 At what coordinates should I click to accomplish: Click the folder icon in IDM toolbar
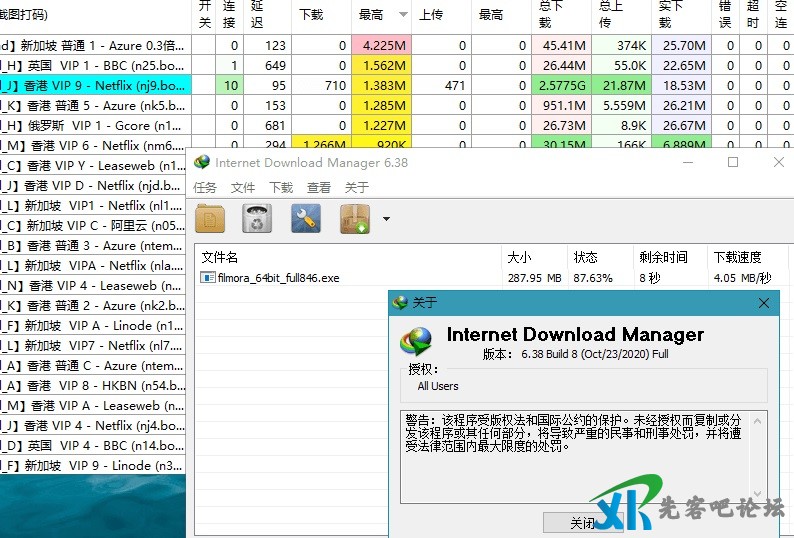click(x=210, y=217)
